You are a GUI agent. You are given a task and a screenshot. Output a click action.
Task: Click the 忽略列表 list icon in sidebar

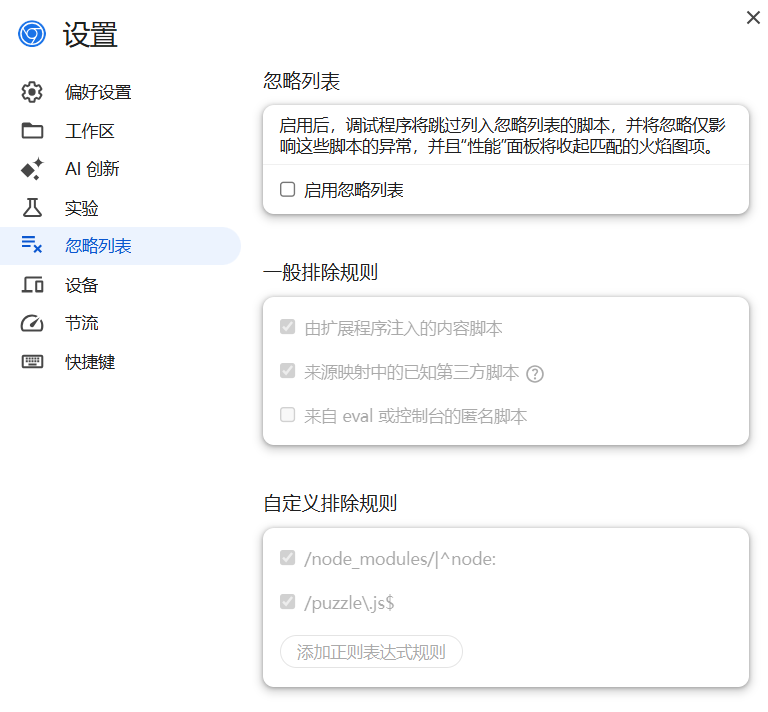pyautogui.click(x=32, y=246)
